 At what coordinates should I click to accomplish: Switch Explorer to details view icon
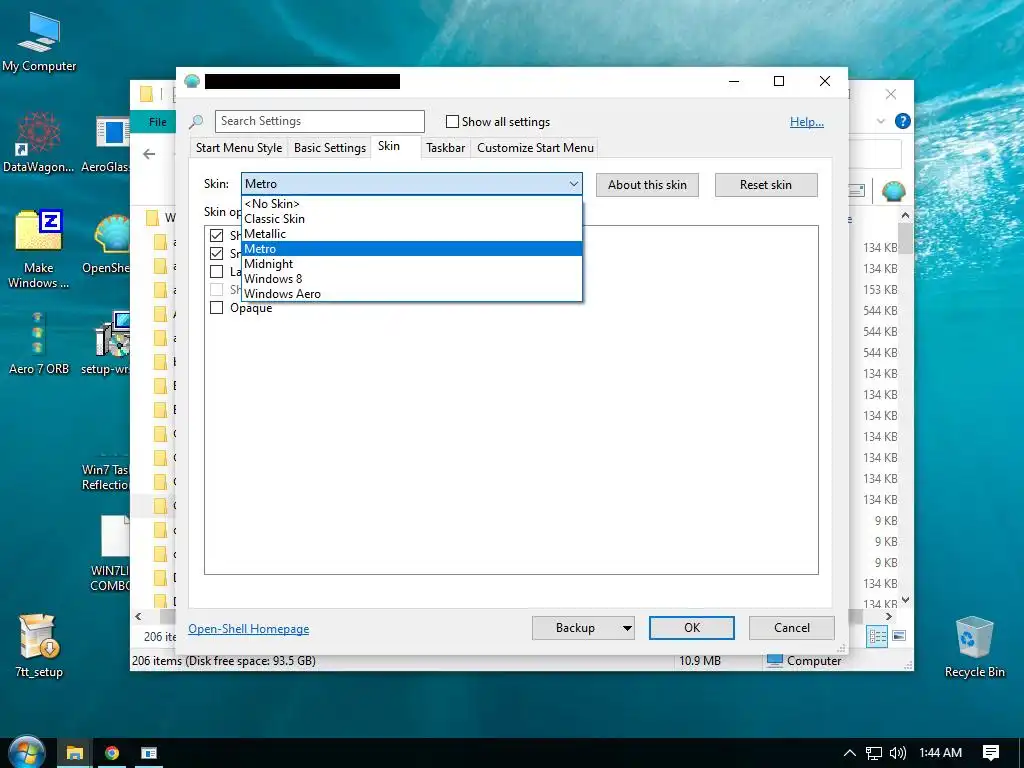[876, 636]
